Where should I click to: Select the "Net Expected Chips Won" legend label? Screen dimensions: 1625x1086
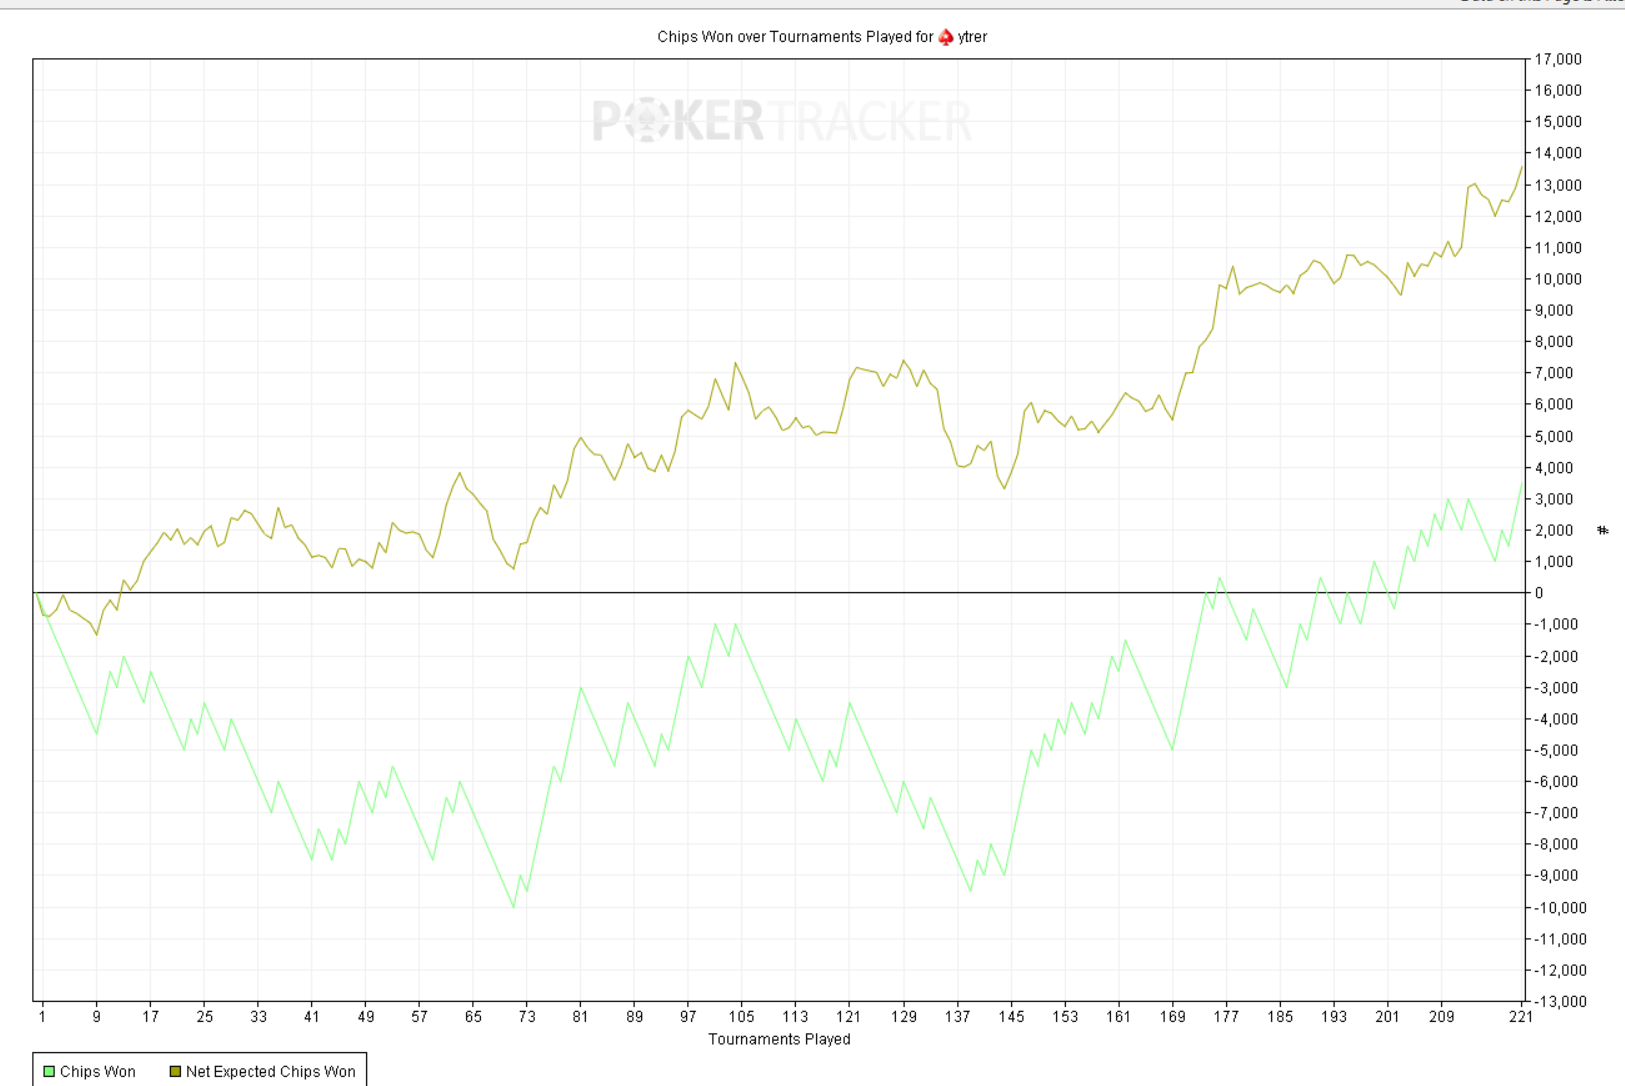[x=271, y=1072]
